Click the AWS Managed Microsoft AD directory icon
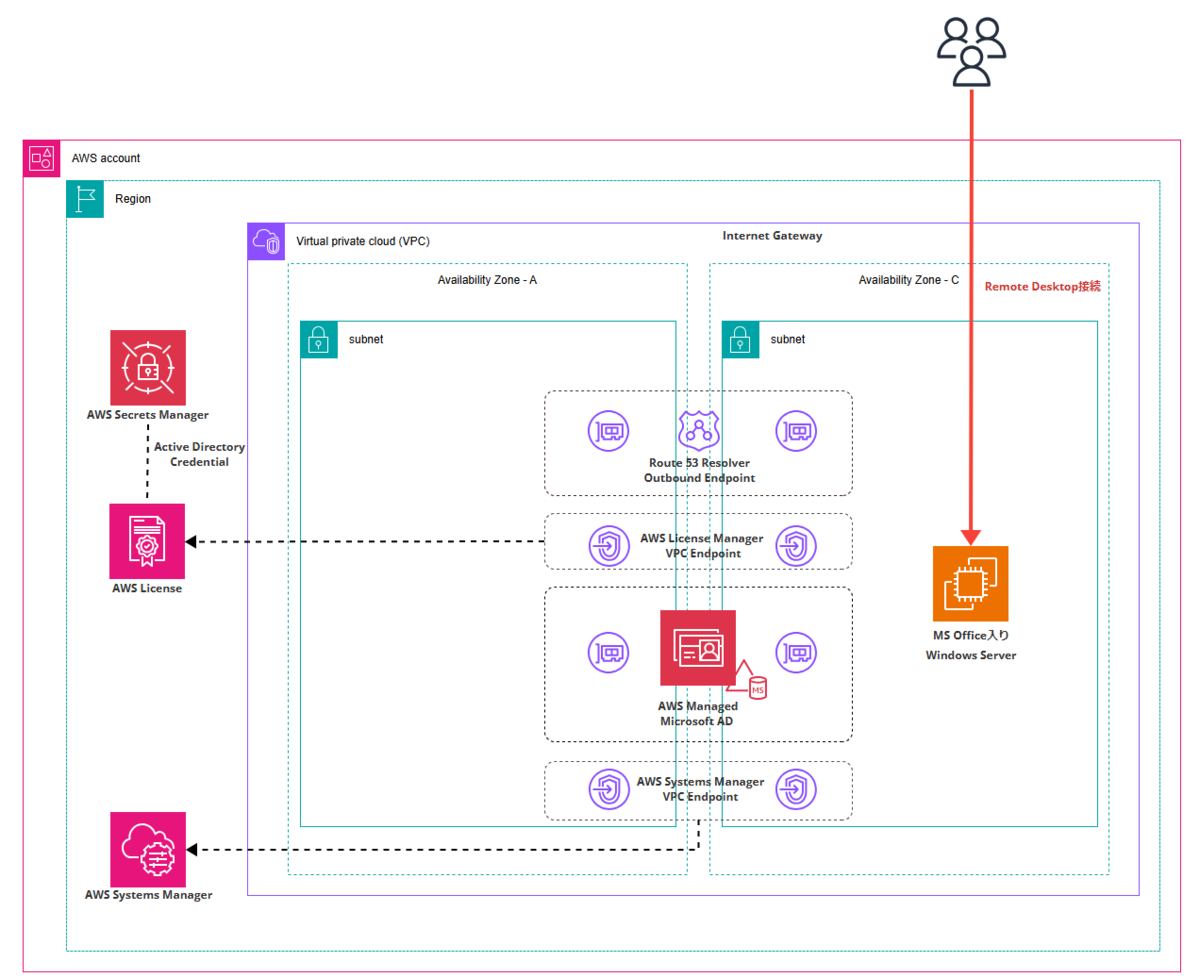This screenshot has height=978, width=1200. tap(698, 648)
